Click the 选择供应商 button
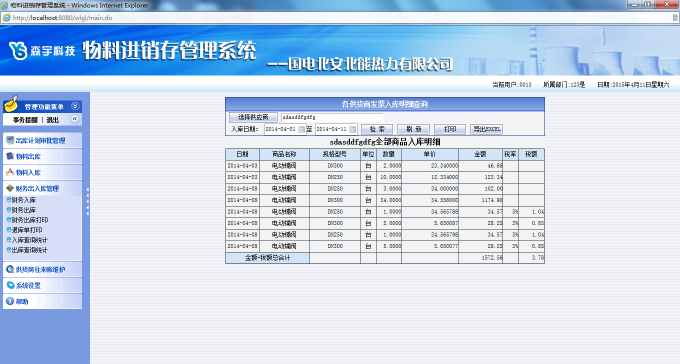This screenshot has height=364, width=680. [x=253, y=117]
